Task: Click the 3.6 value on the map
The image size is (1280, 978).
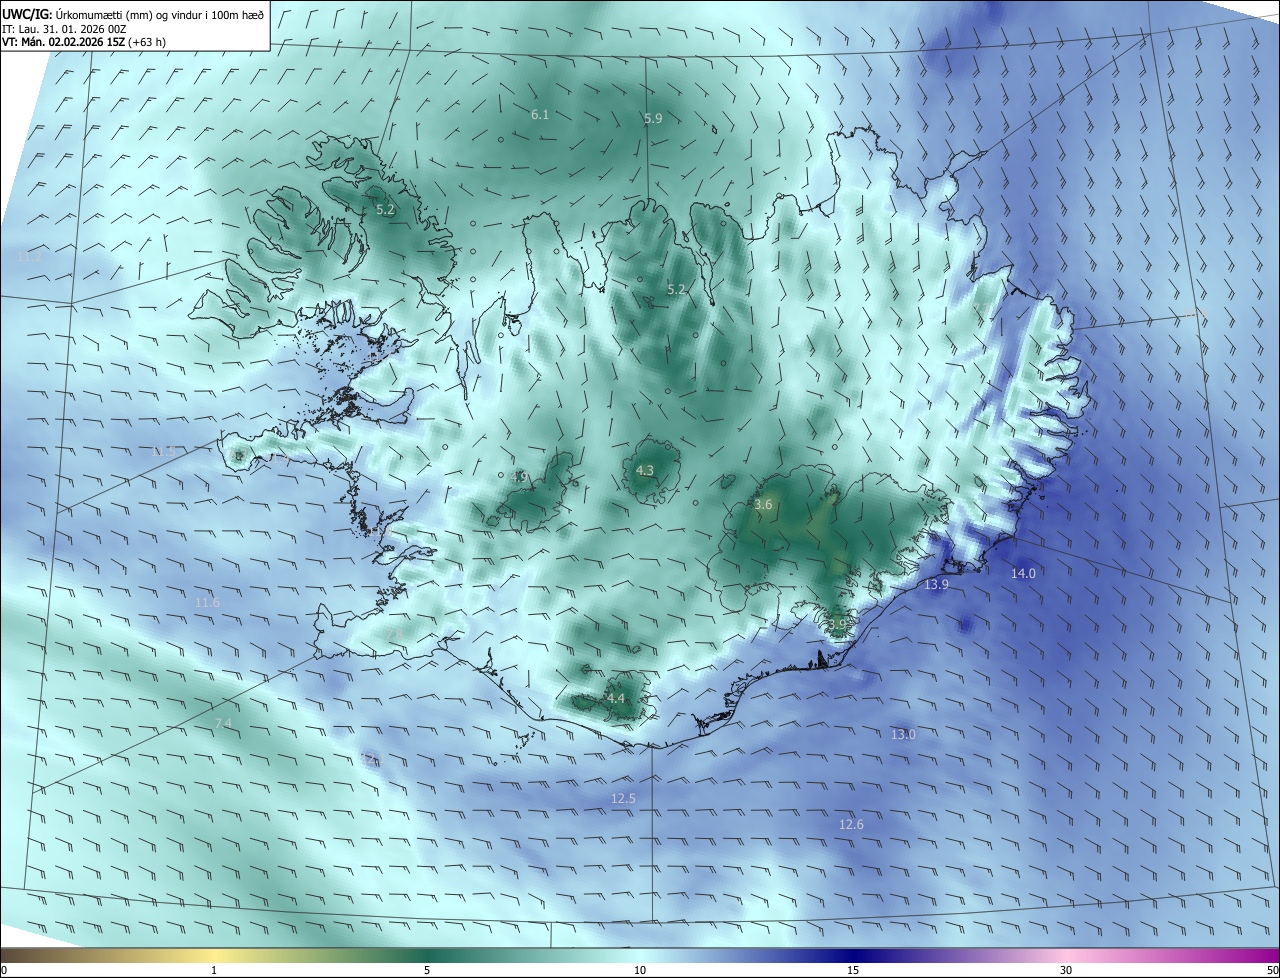Action: [763, 505]
